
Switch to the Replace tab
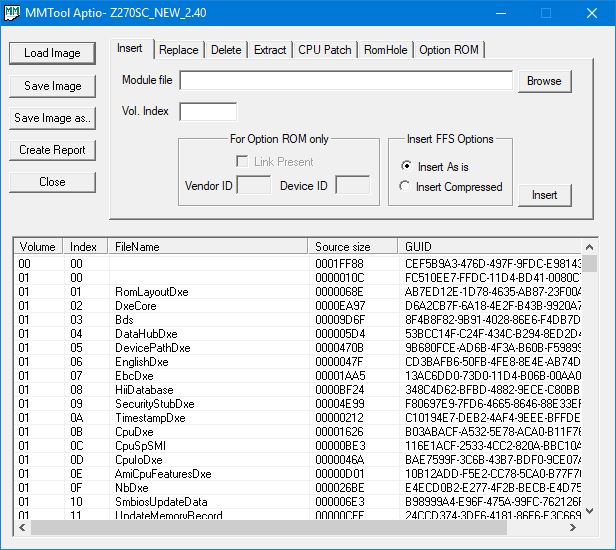click(x=178, y=50)
